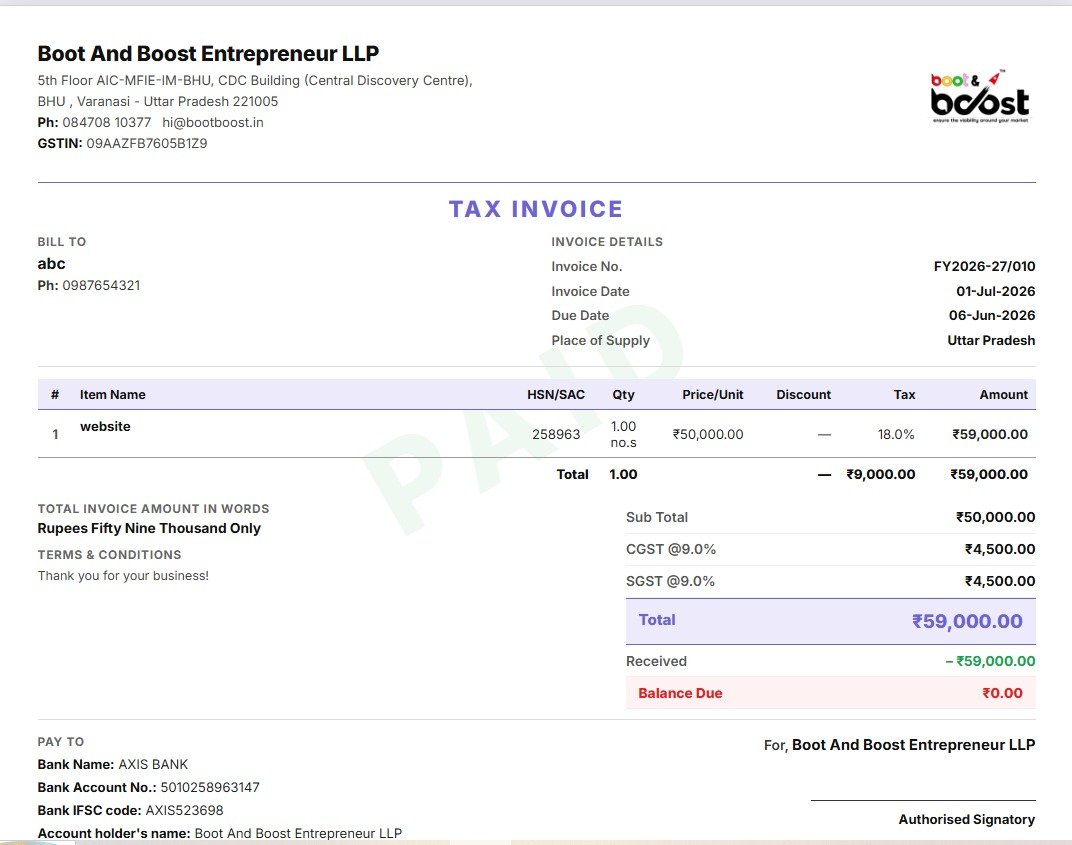
Task: Click unit price ₹50,000.00 in item row
Action: 708,434
